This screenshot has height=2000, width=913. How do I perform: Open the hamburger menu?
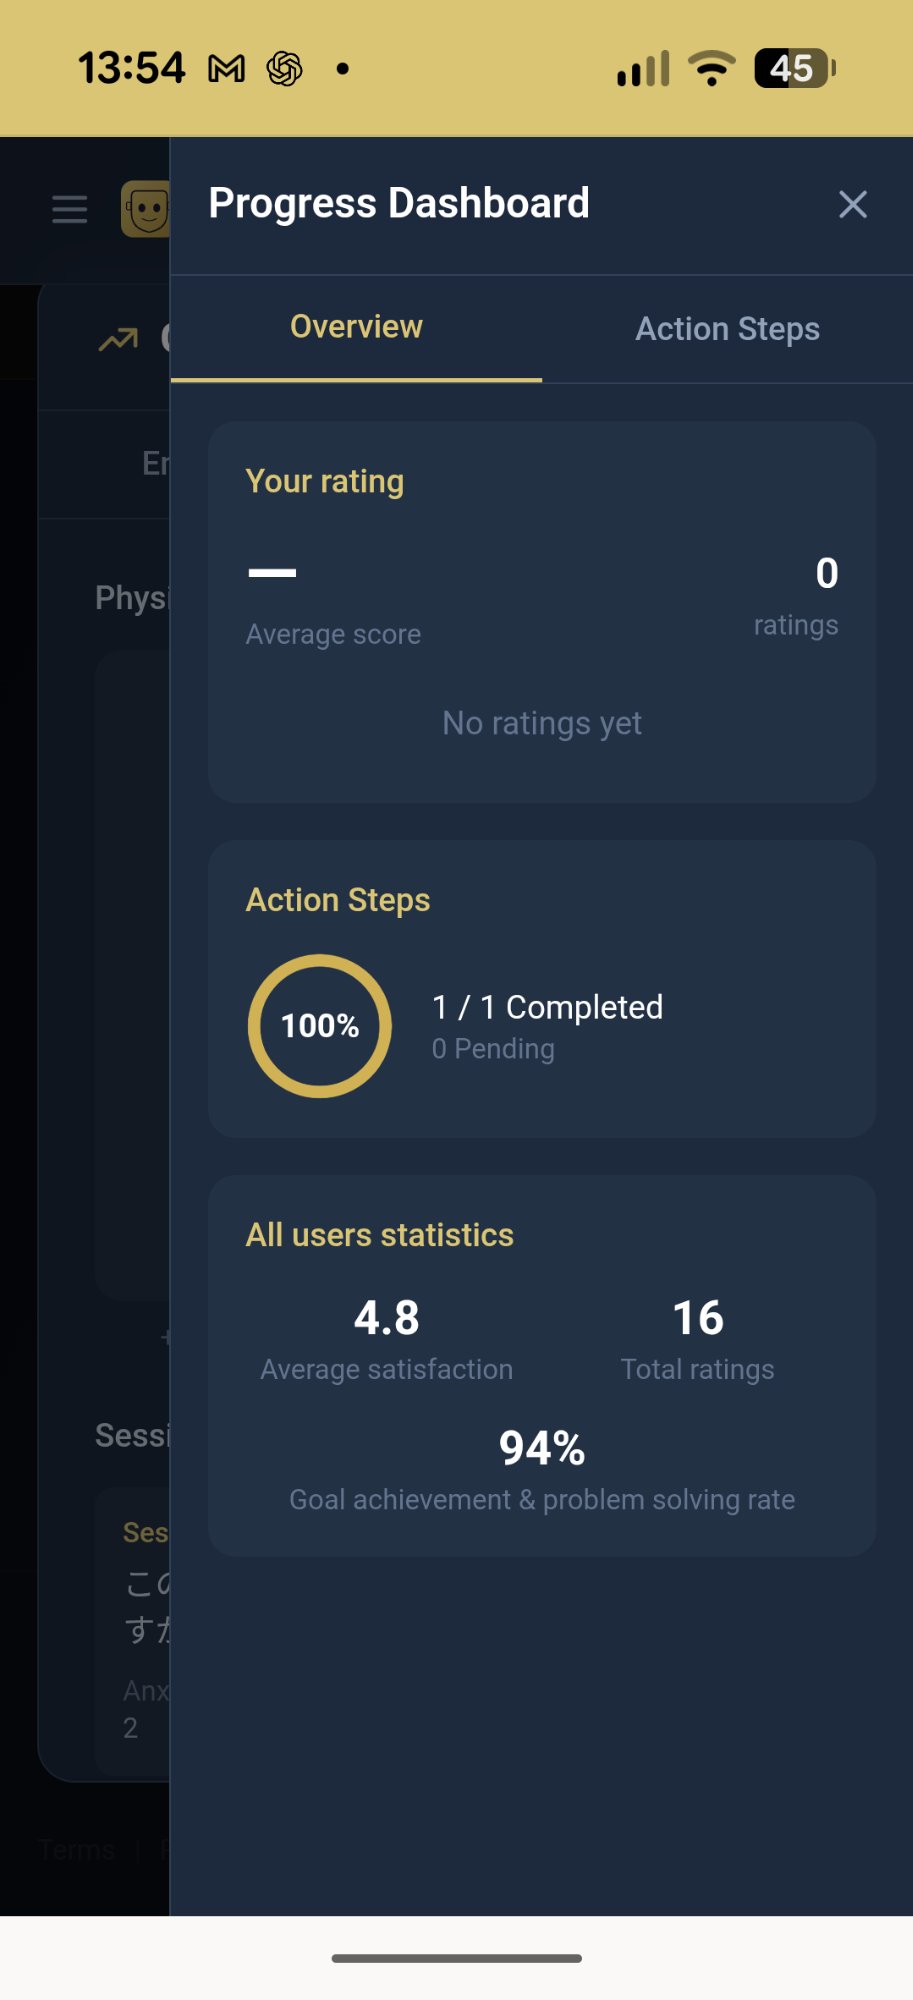click(x=70, y=210)
